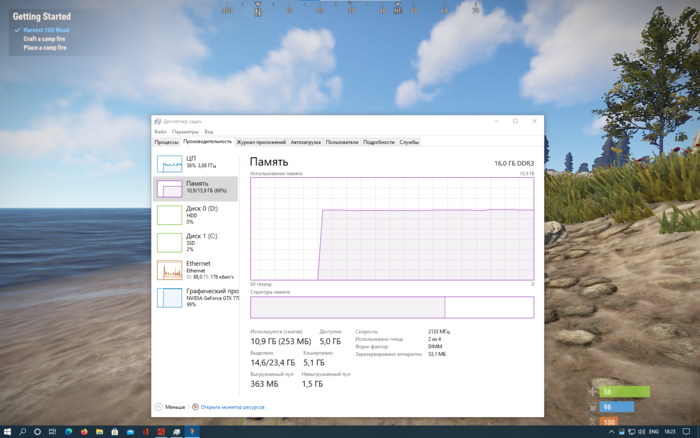
Task: Select Графический процессор NVIDIA GeForce item
Action: pos(196,297)
